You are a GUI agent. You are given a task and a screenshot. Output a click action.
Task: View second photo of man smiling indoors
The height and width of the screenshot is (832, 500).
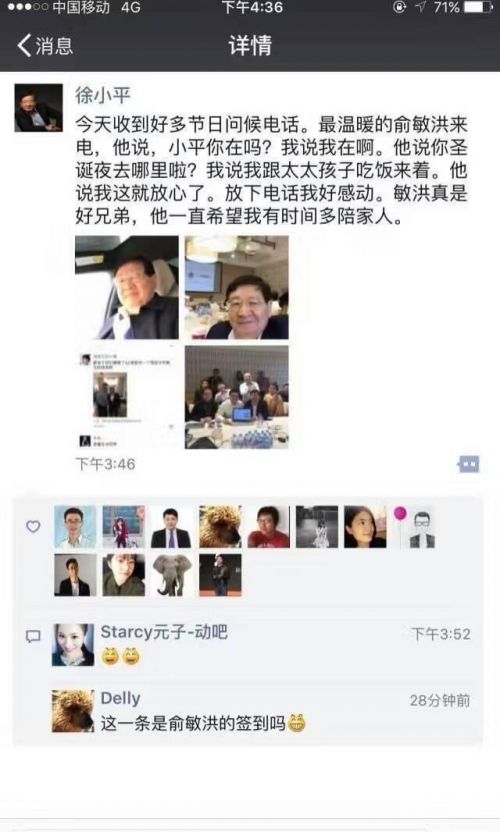[237, 288]
